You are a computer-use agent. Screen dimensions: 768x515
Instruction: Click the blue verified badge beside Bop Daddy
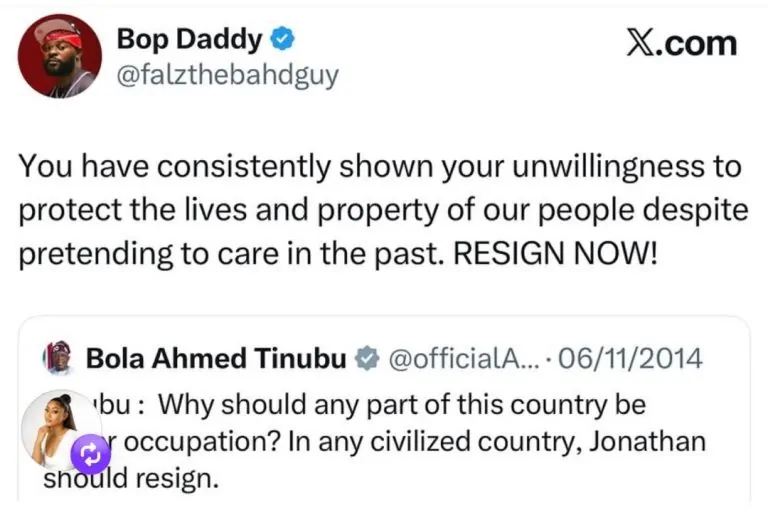[284, 39]
